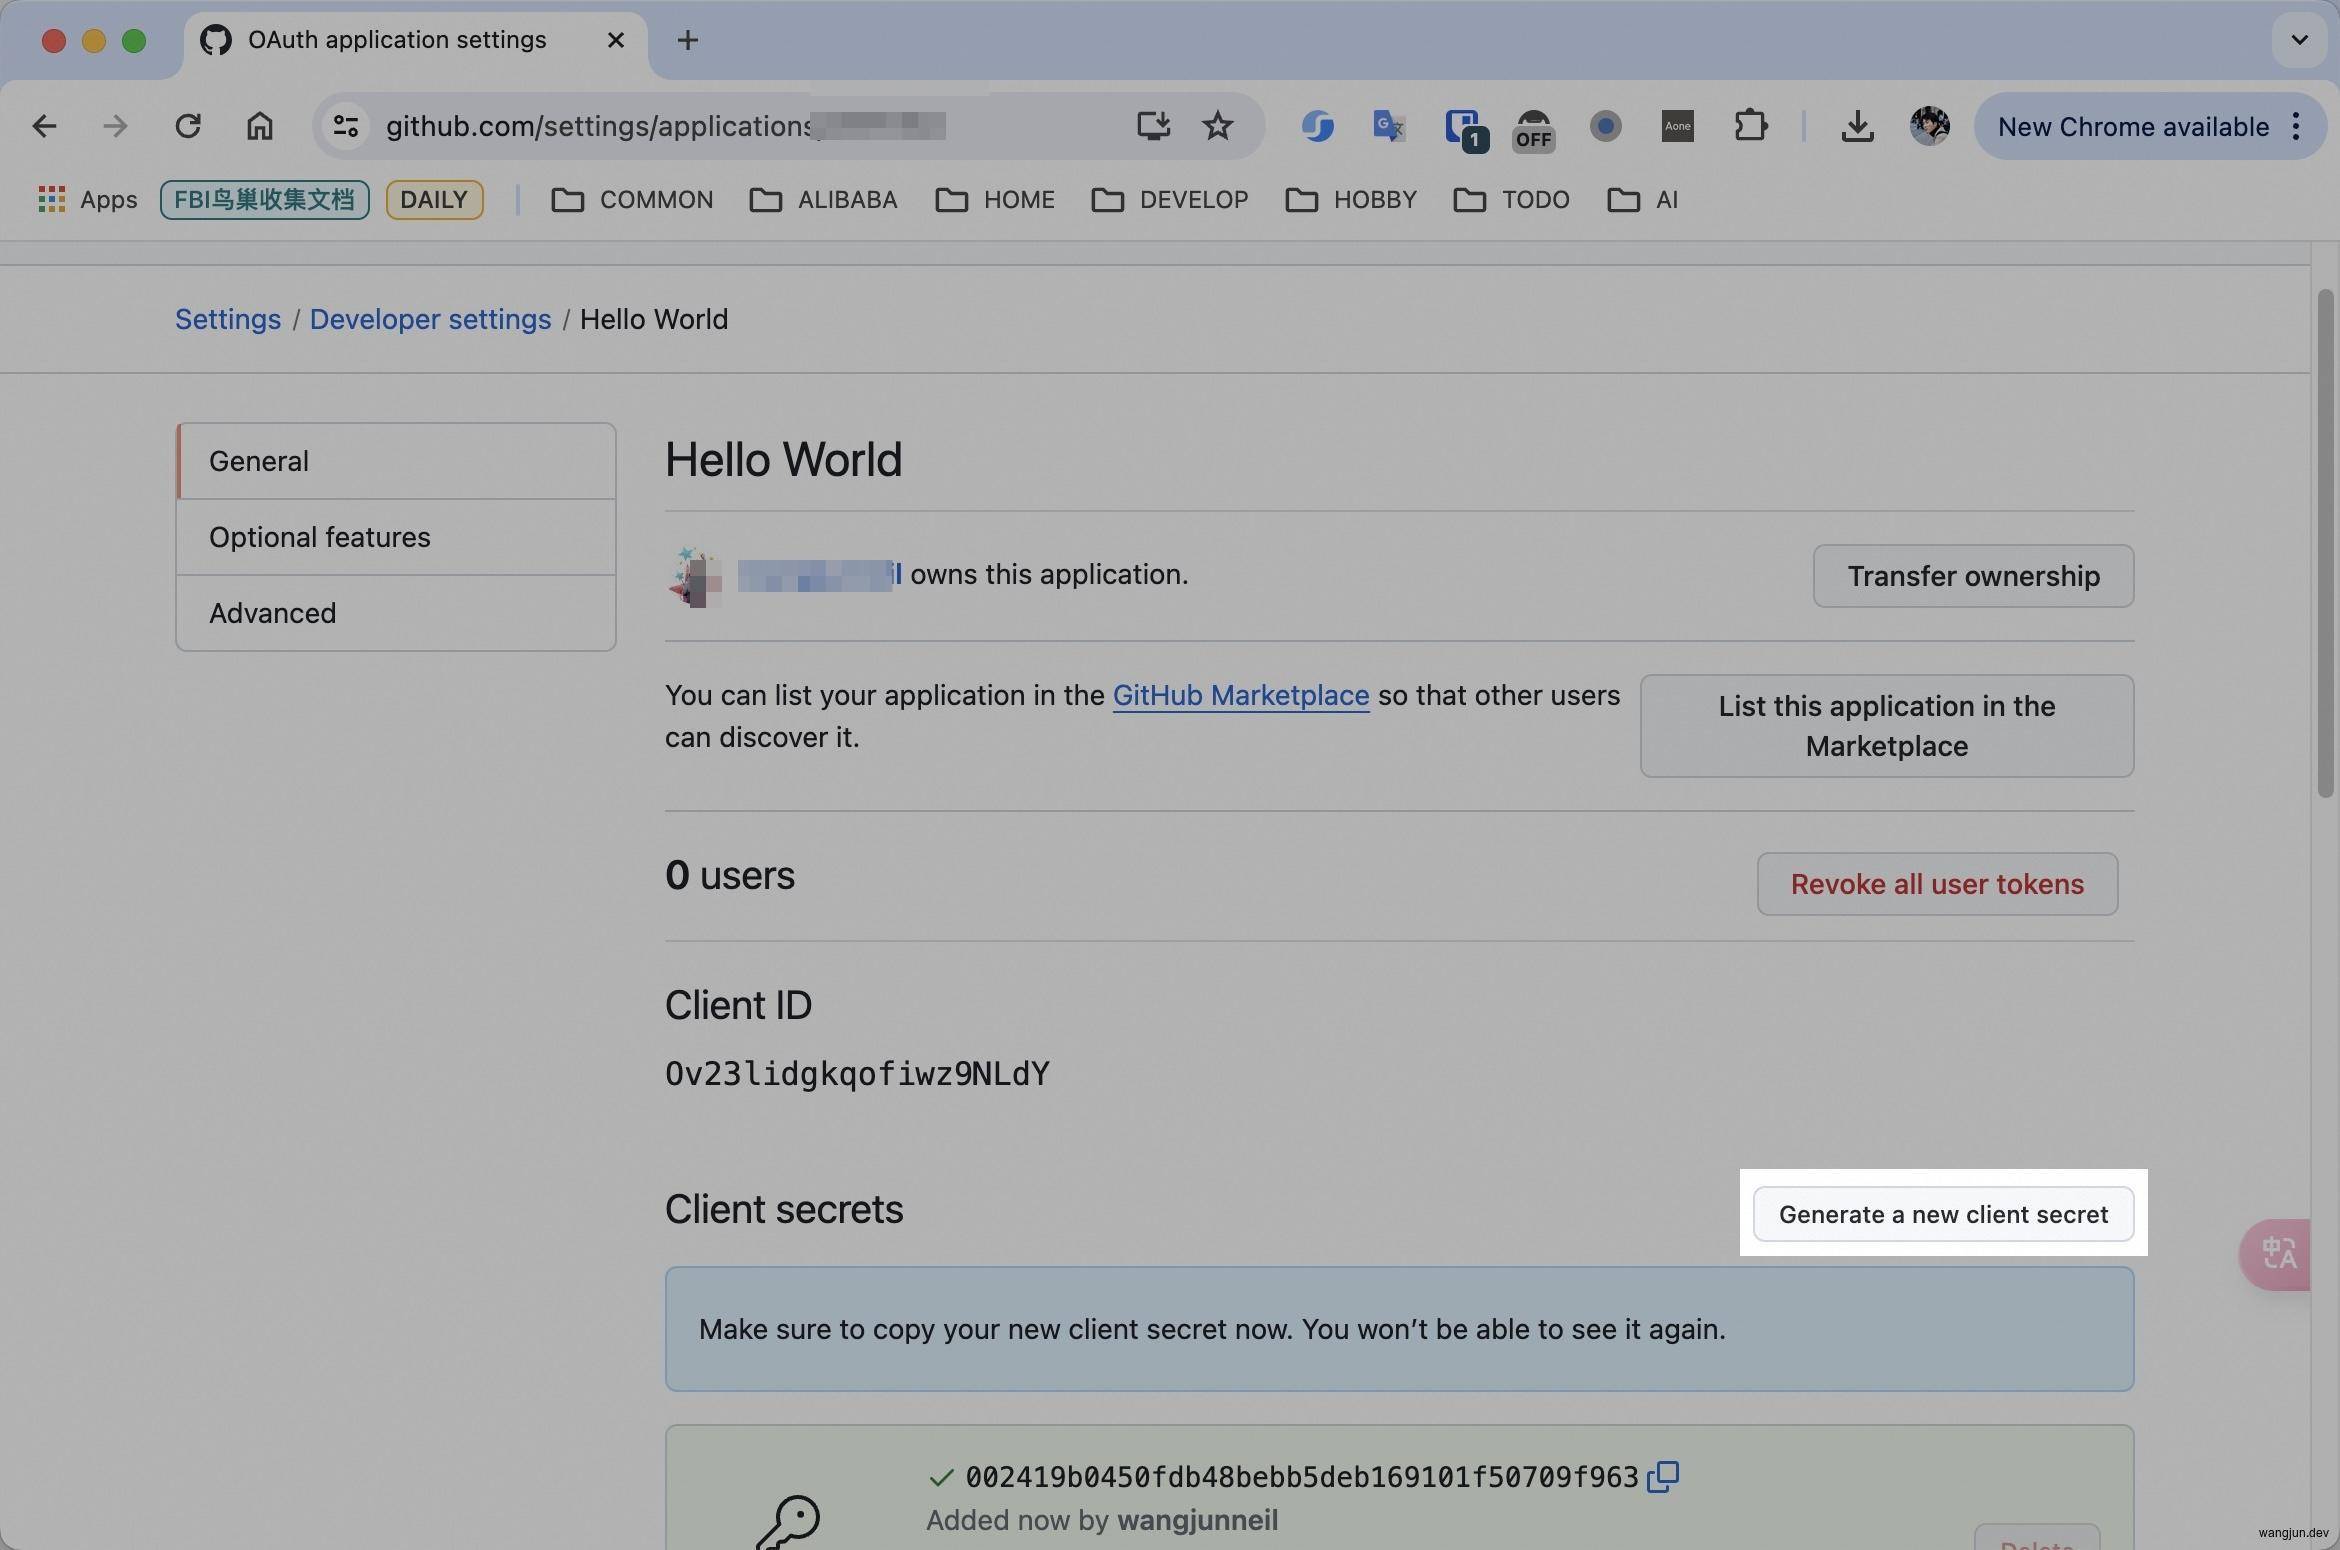The image size is (2340, 1550).
Task: Click the page vertical scrollbar
Action: [2325, 543]
